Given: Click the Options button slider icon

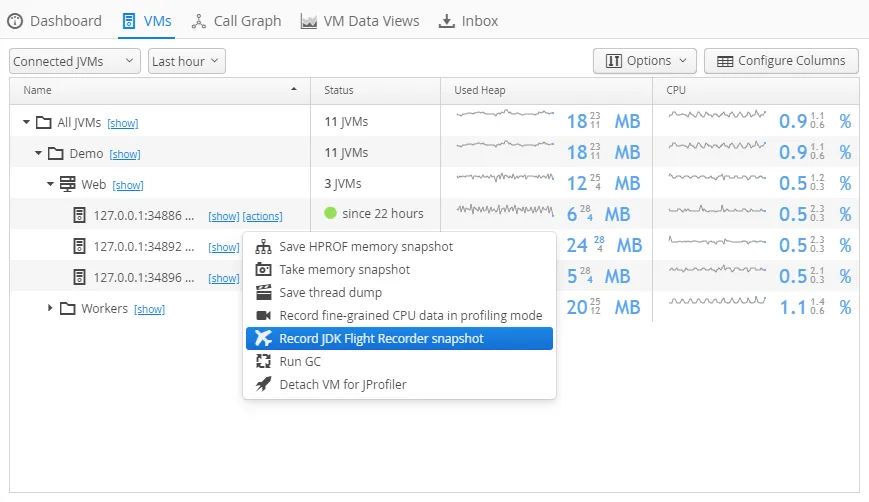Looking at the screenshot, I should point(614,61).
